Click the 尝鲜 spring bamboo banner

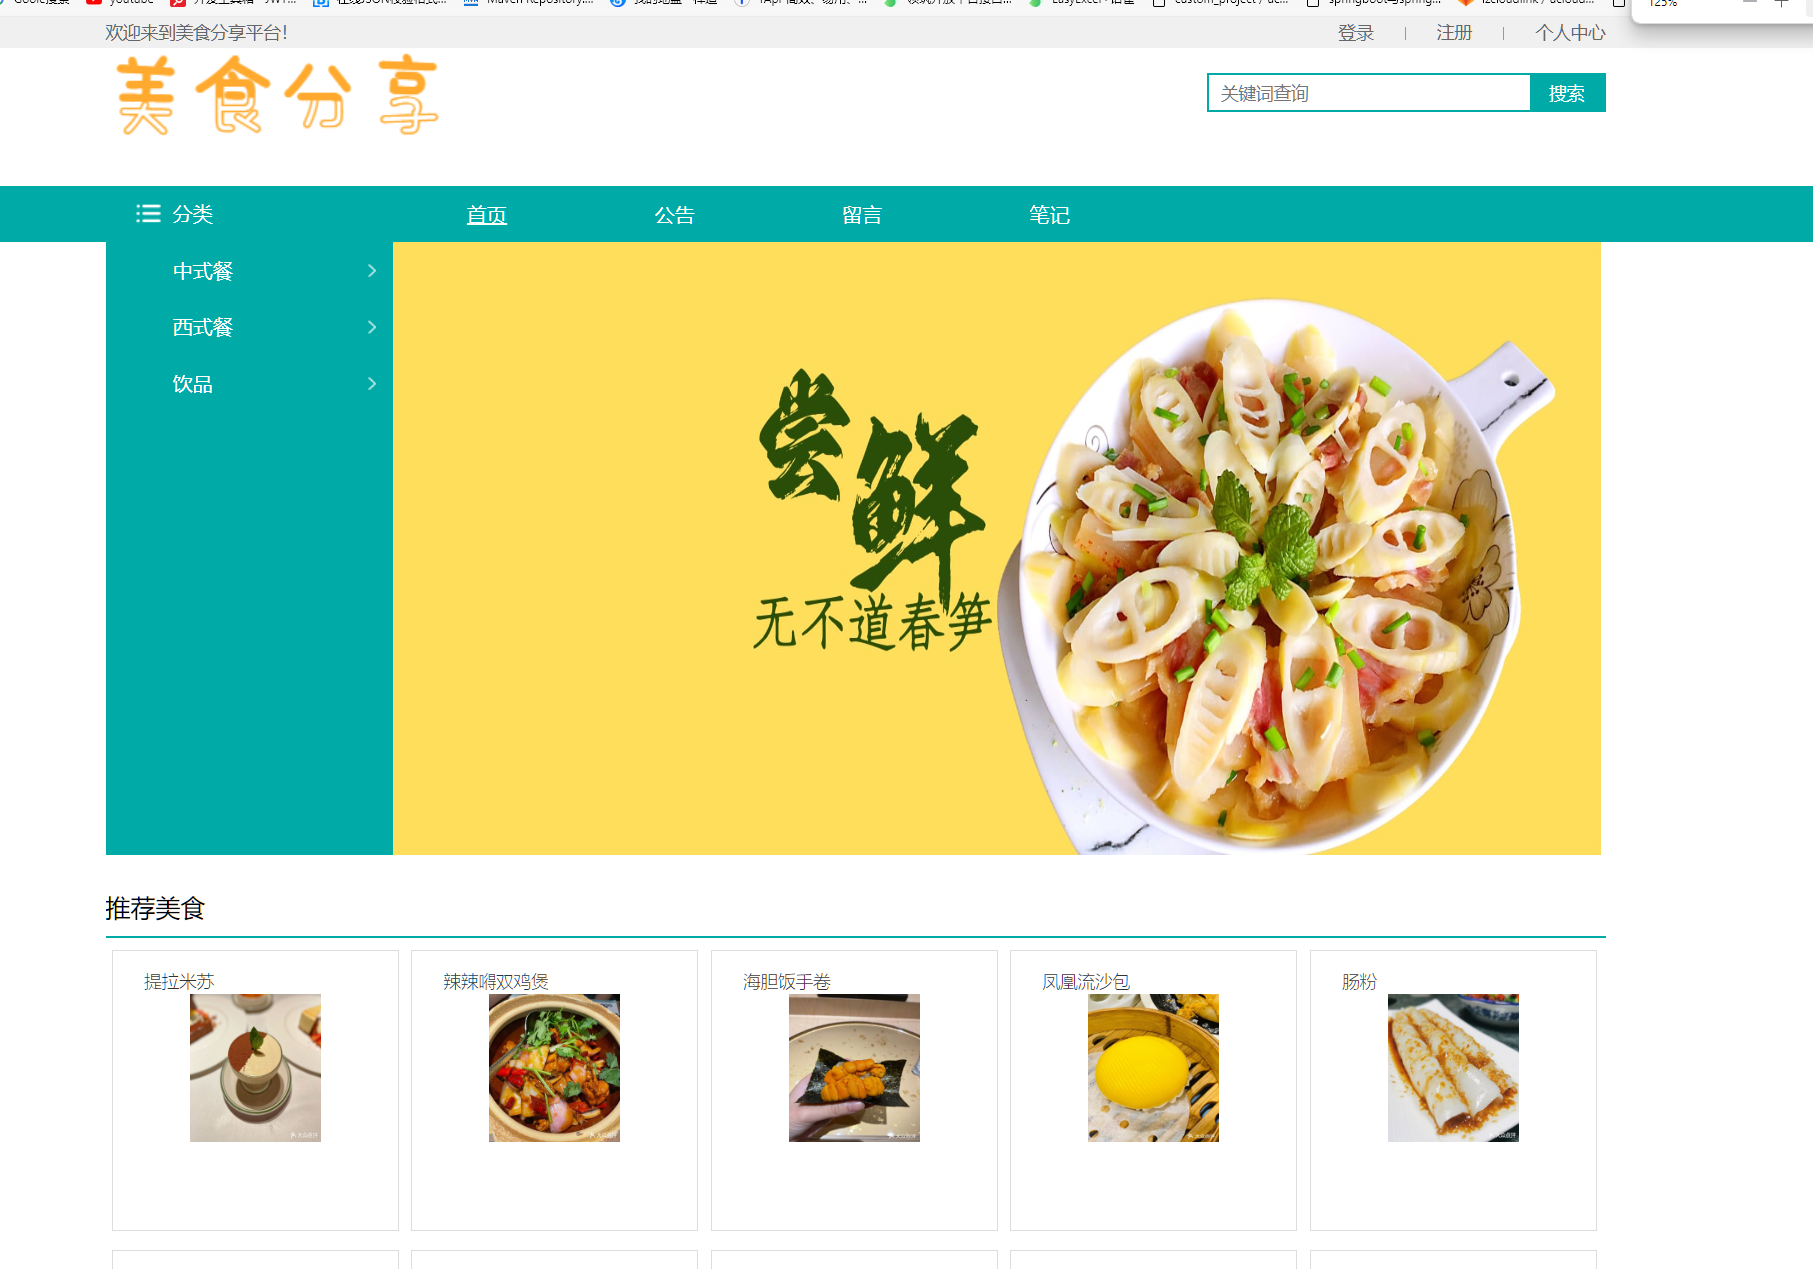(997, 548)
